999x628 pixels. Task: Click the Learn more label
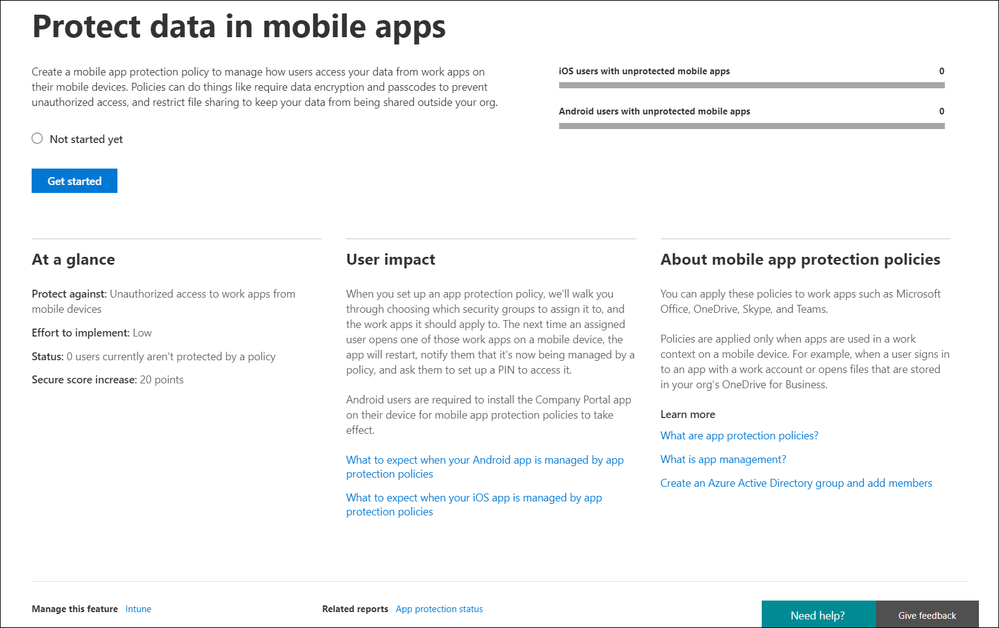tap(687, 414)
